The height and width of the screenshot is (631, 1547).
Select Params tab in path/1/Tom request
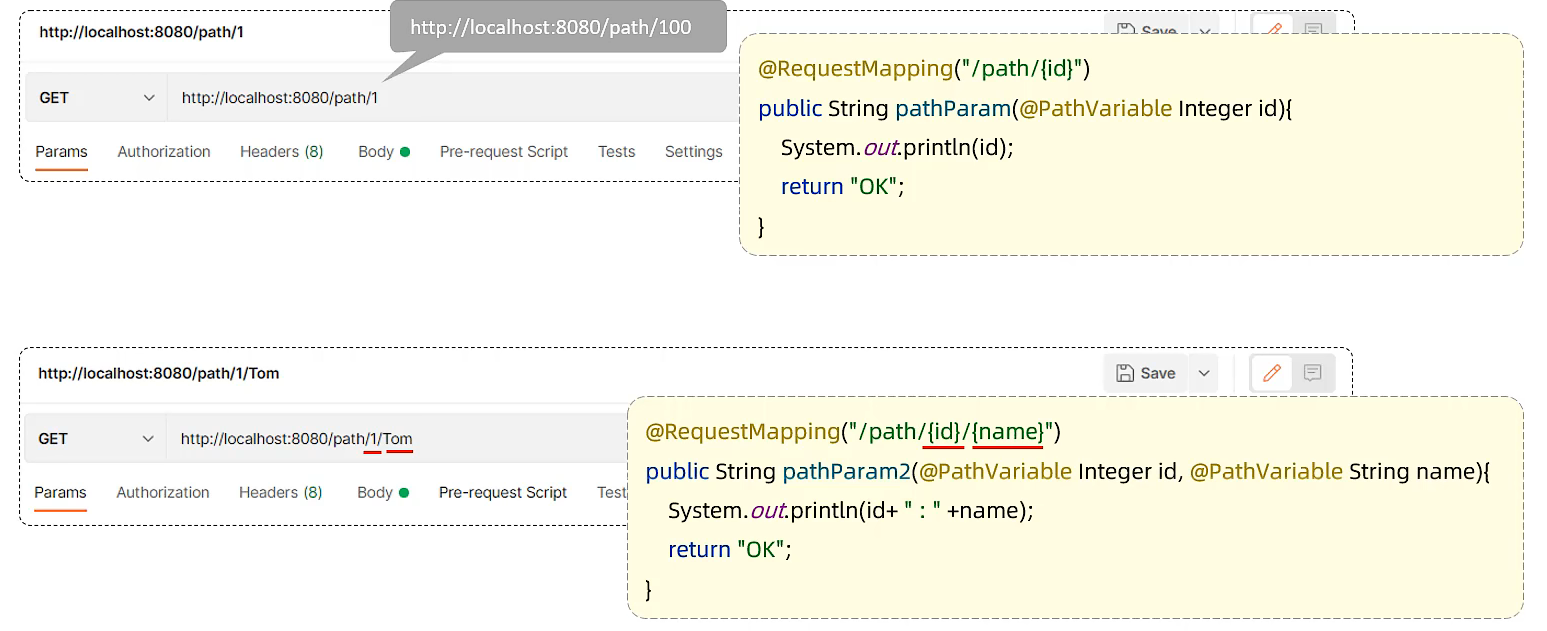pos(60,493)
